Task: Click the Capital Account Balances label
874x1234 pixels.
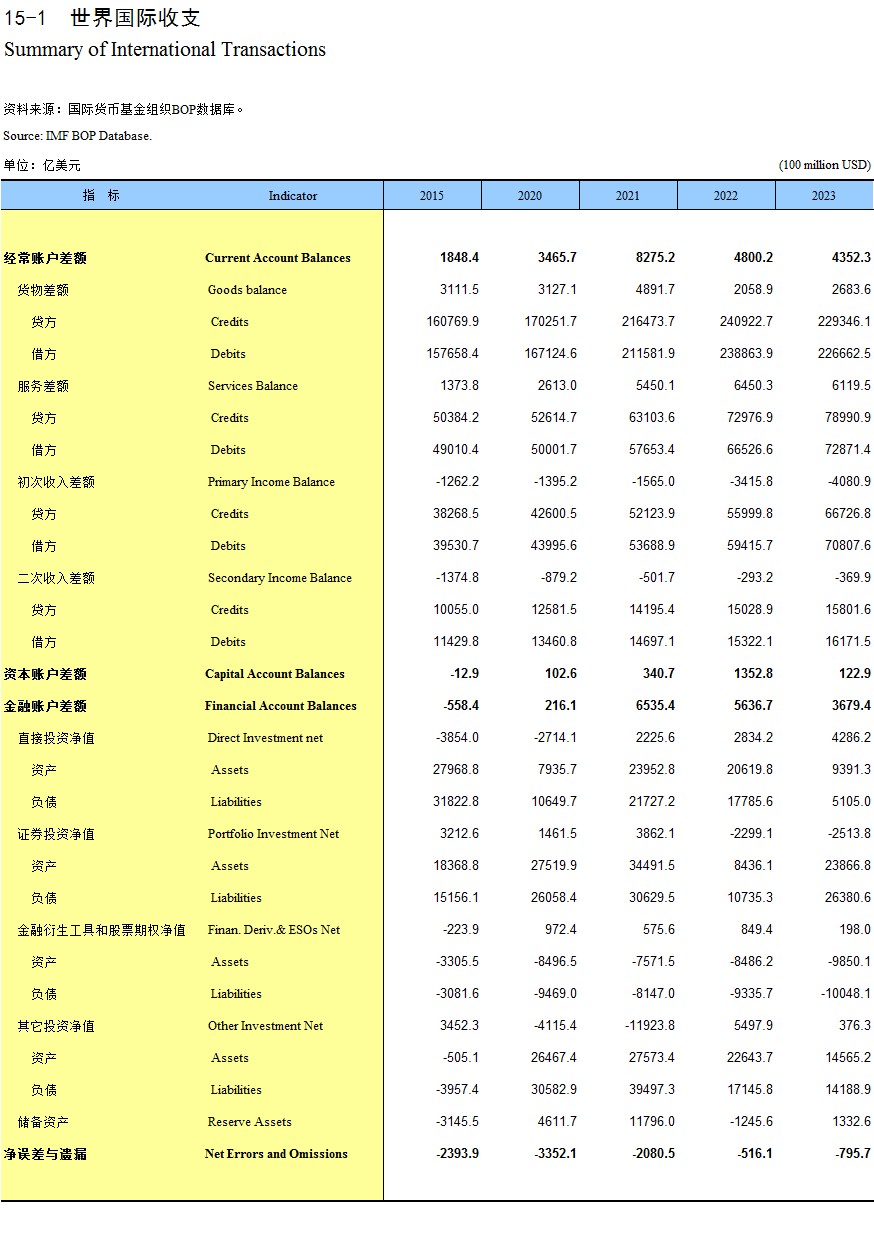Action: point(275,674)
